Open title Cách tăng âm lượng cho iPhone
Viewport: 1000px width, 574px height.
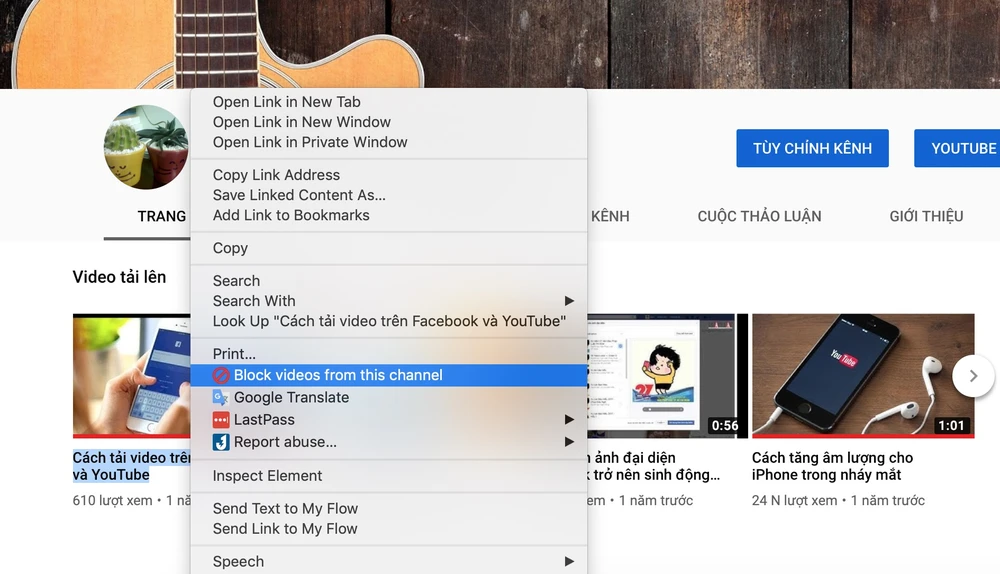832,466
